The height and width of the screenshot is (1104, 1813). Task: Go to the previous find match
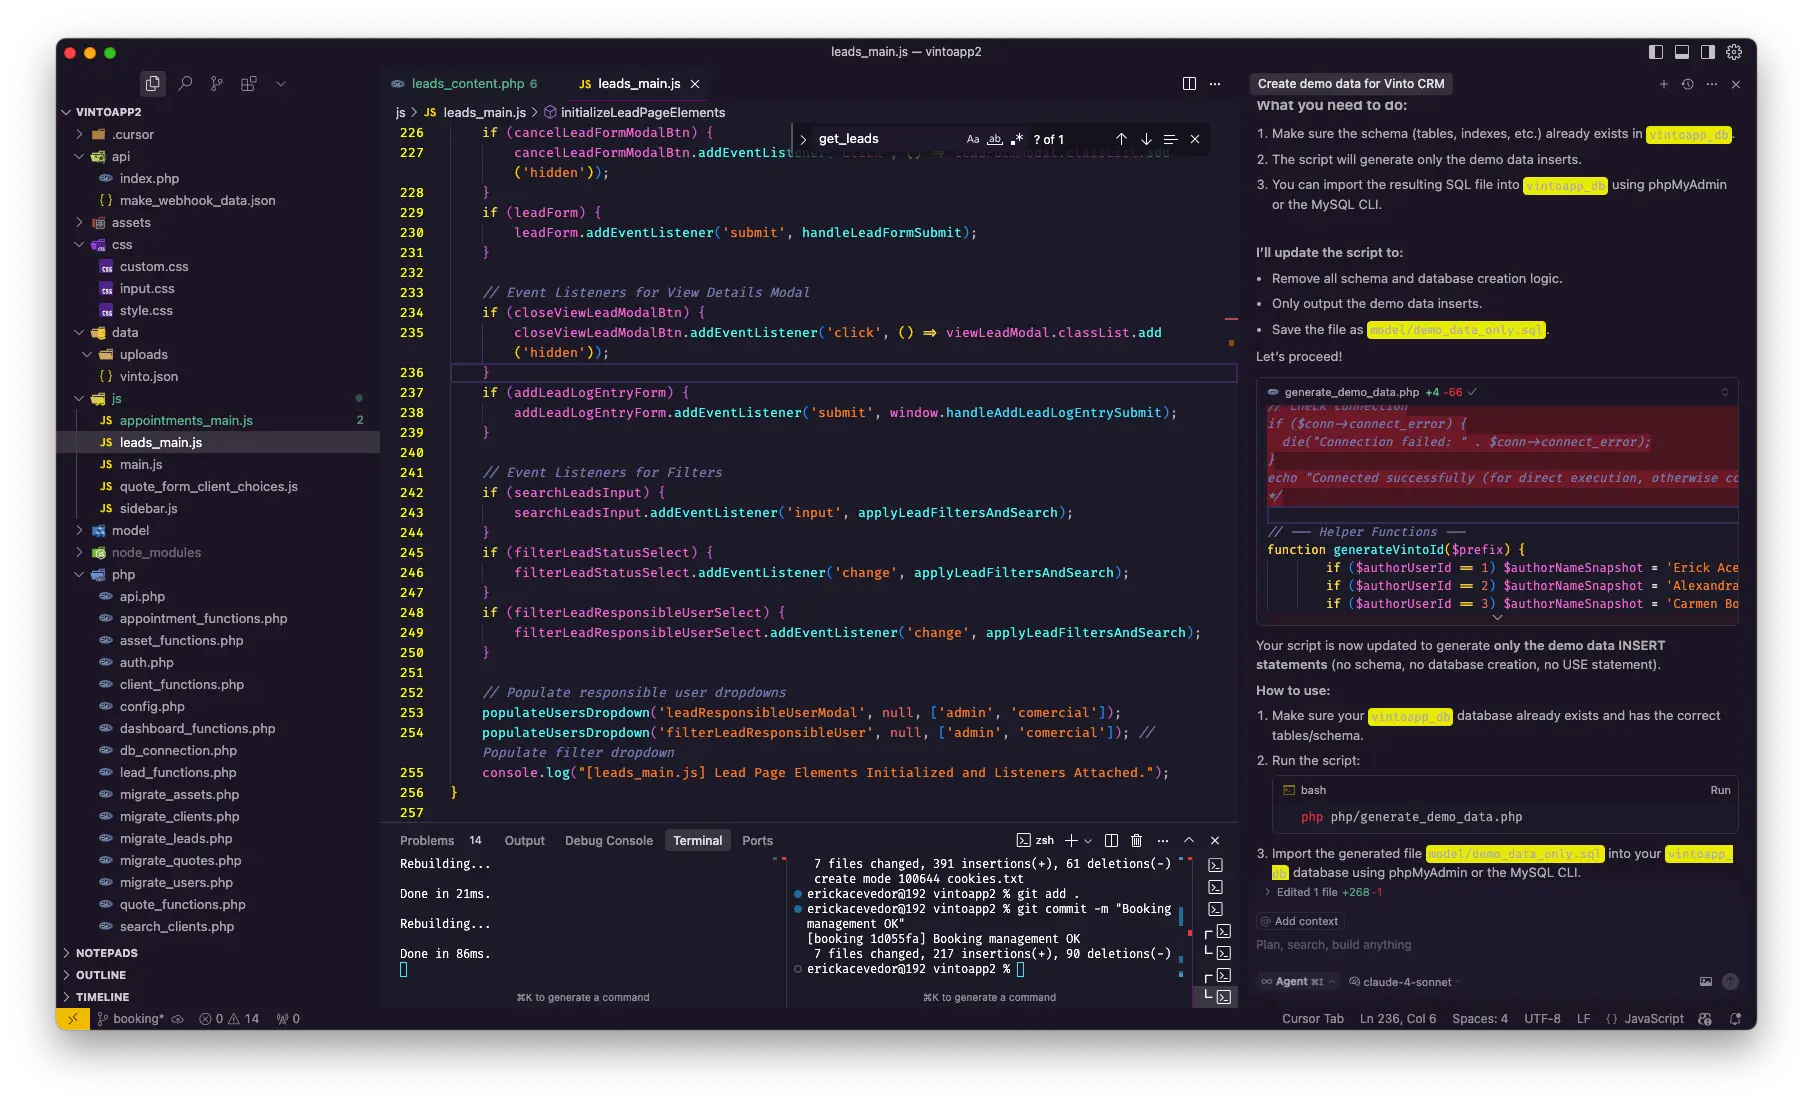pyautogui.click(x=1121, y=139)
